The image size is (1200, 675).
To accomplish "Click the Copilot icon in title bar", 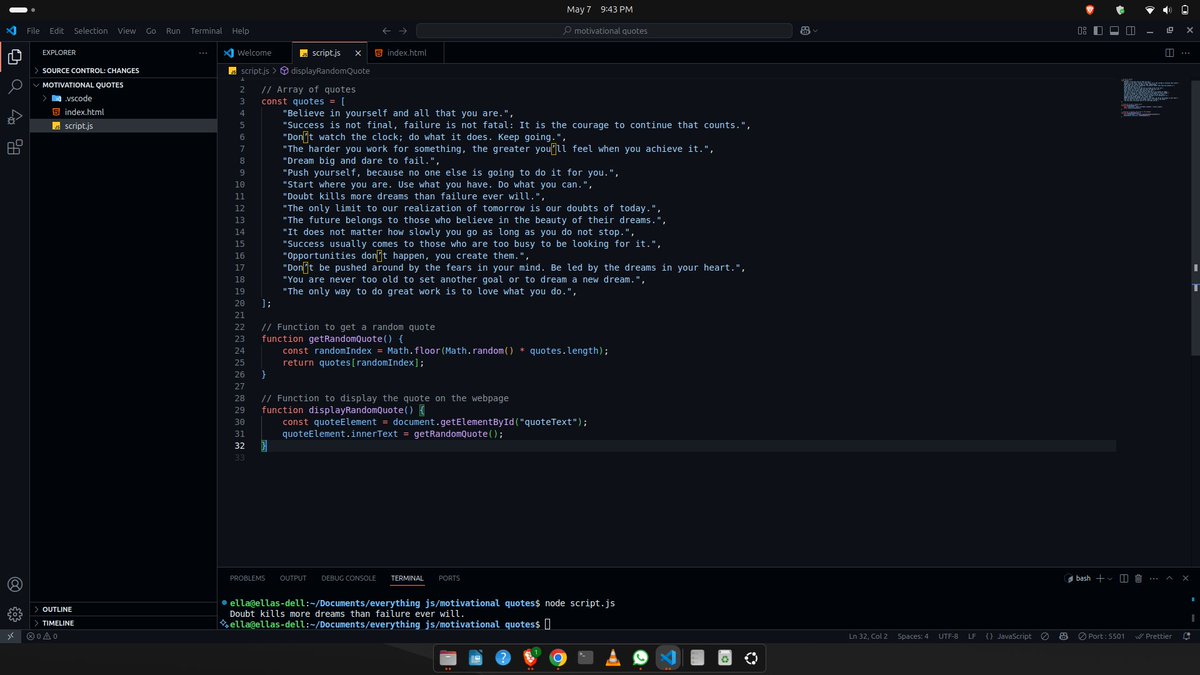I will [803, 31].
